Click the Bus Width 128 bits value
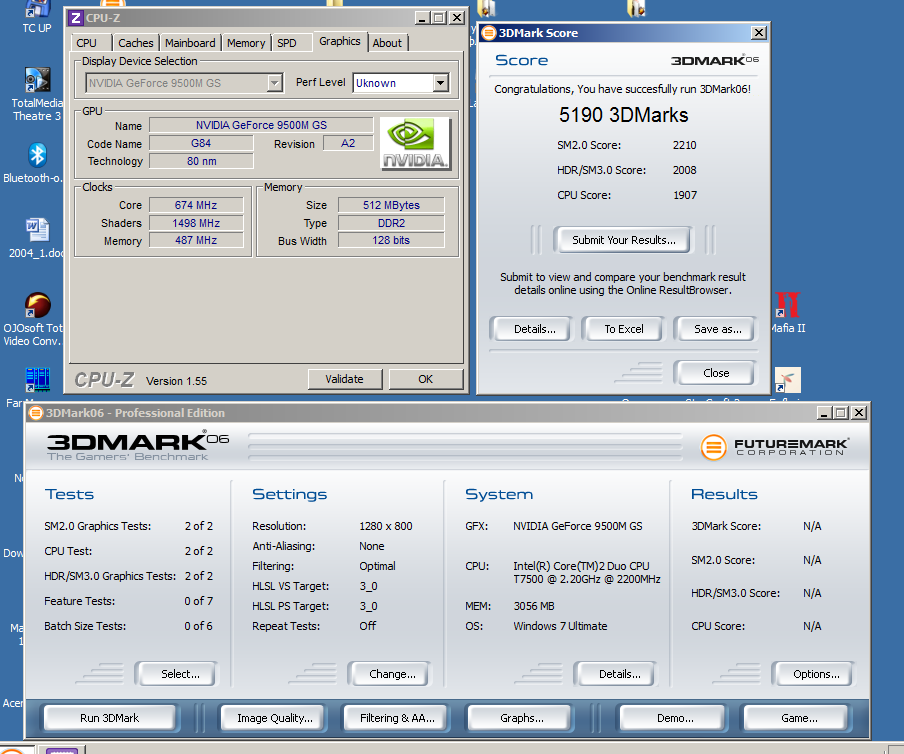The image size is (904, 754). (x=391, y=240)
